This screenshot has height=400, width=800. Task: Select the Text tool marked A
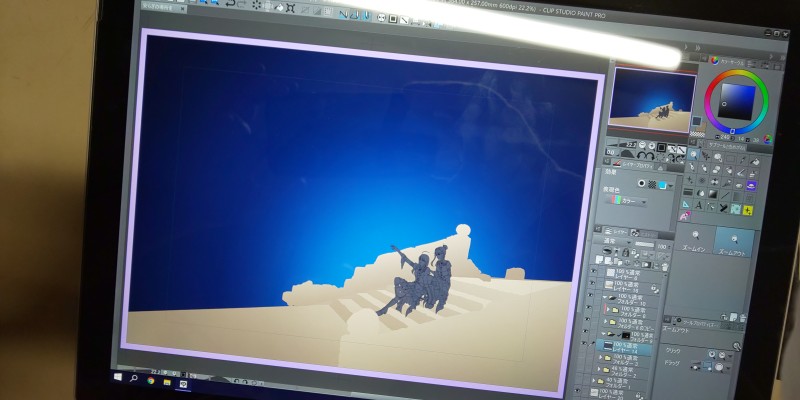pyautogui.click(x=699, y=205)
